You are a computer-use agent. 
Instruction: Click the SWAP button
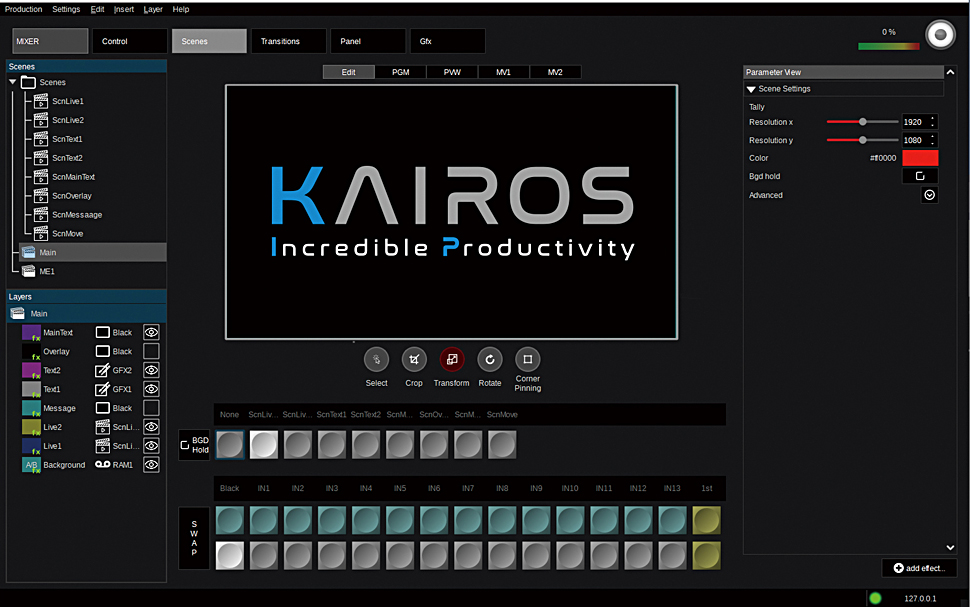194,538
